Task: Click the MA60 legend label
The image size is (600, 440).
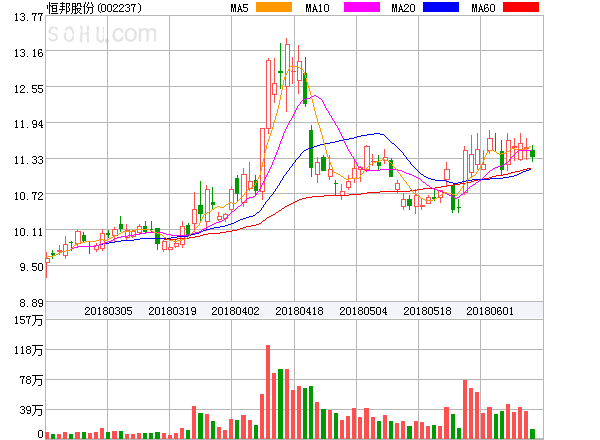Action: pos(483,8)
